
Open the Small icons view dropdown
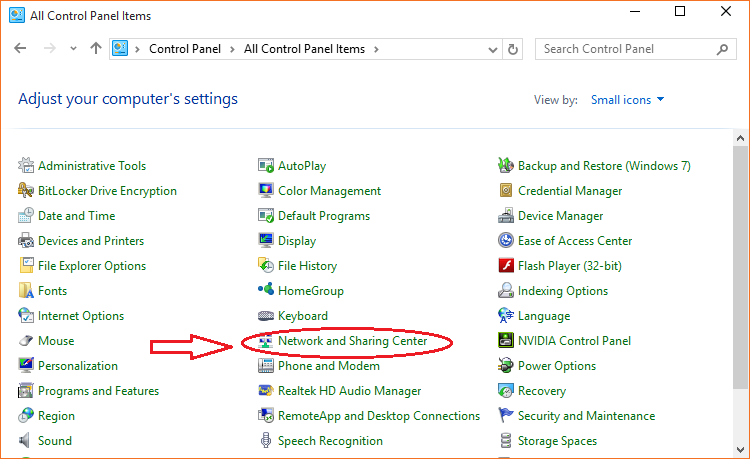pos(627,99)
